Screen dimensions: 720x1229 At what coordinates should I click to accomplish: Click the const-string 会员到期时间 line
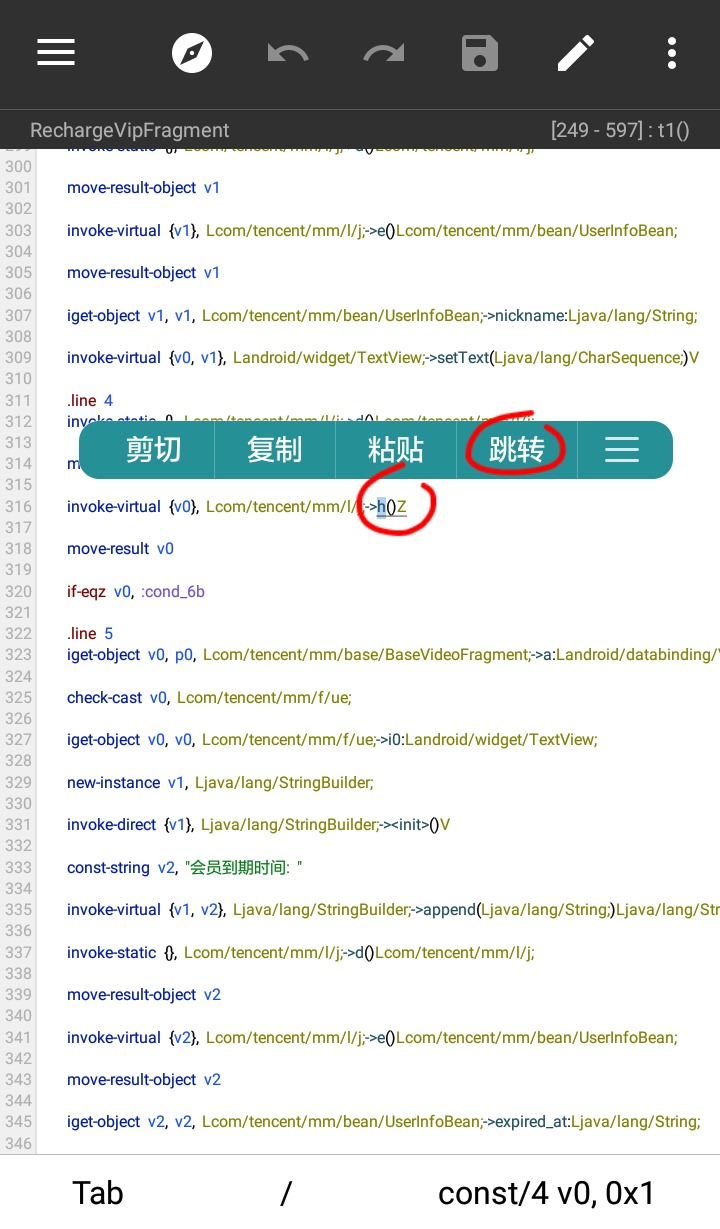pyautogui.click(x=185, y=867)
